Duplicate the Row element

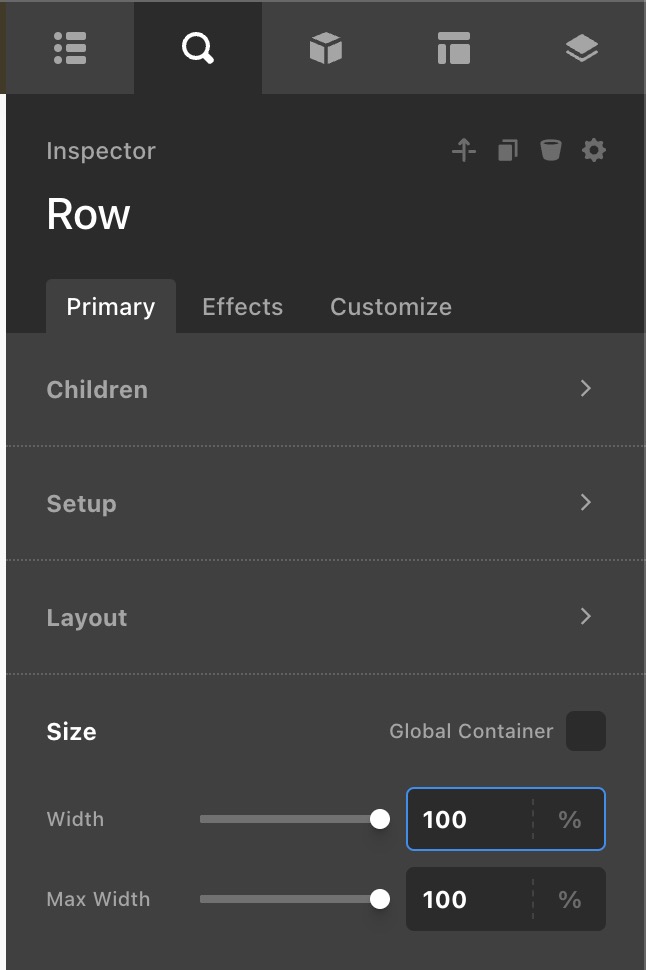(x=508, y=151)
